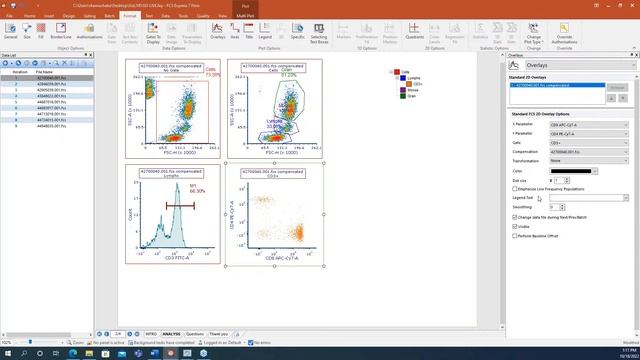Switch to Thank you page tab
The width and height of the screenshot is (640, 360).
pyautogui.click(x=218, y=334)
